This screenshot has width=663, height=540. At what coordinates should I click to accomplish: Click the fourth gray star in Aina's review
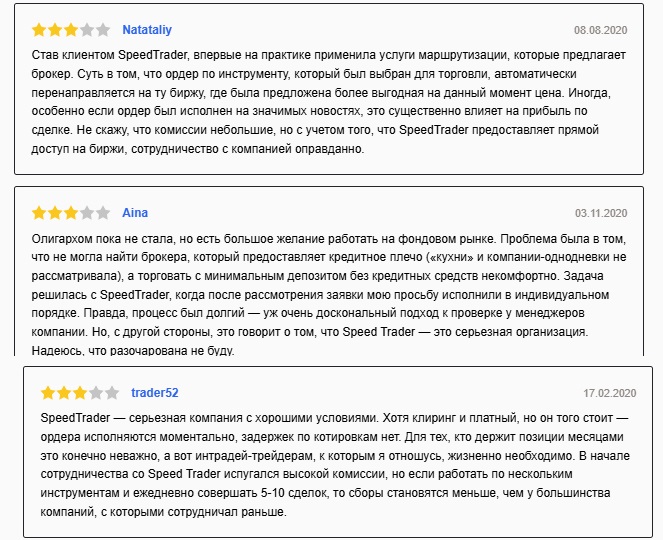point(87,213)
